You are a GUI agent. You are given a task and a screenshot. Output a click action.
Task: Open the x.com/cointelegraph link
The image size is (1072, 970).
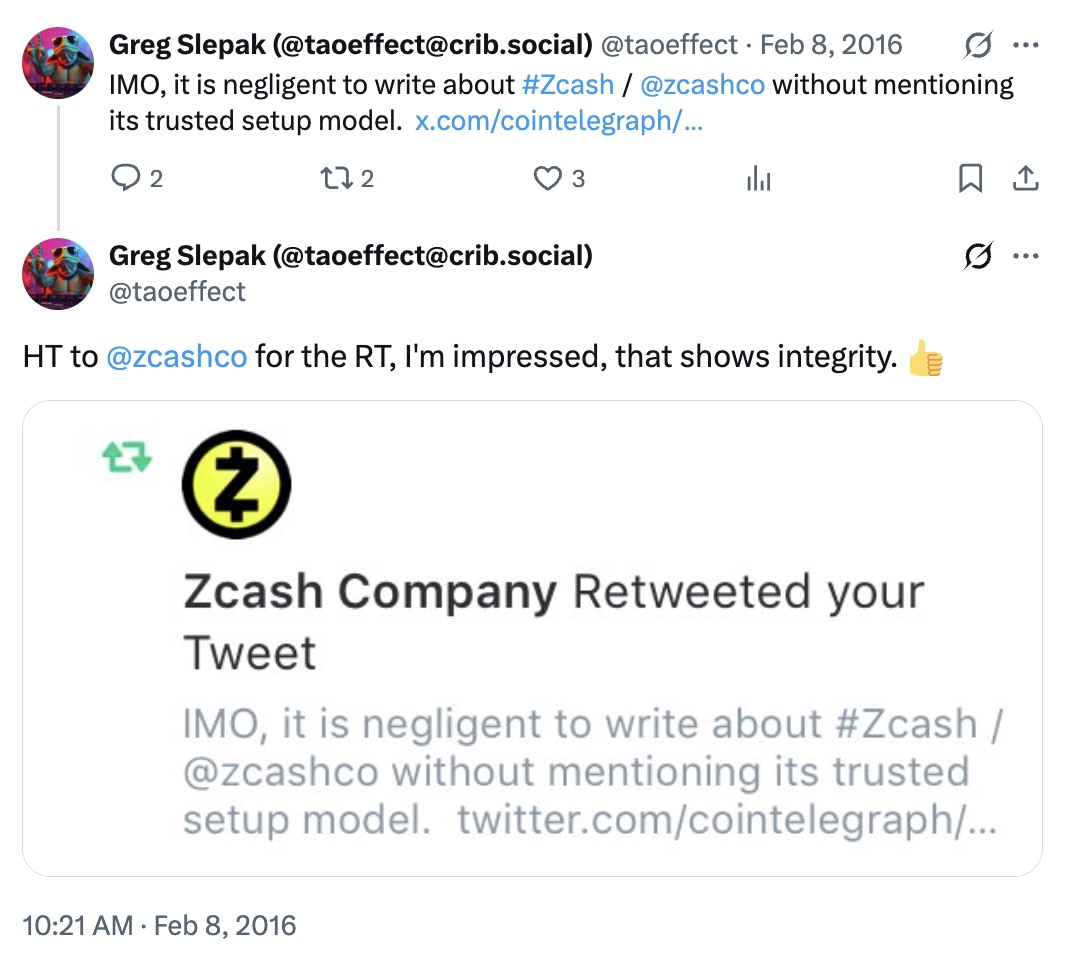(558, 121)
